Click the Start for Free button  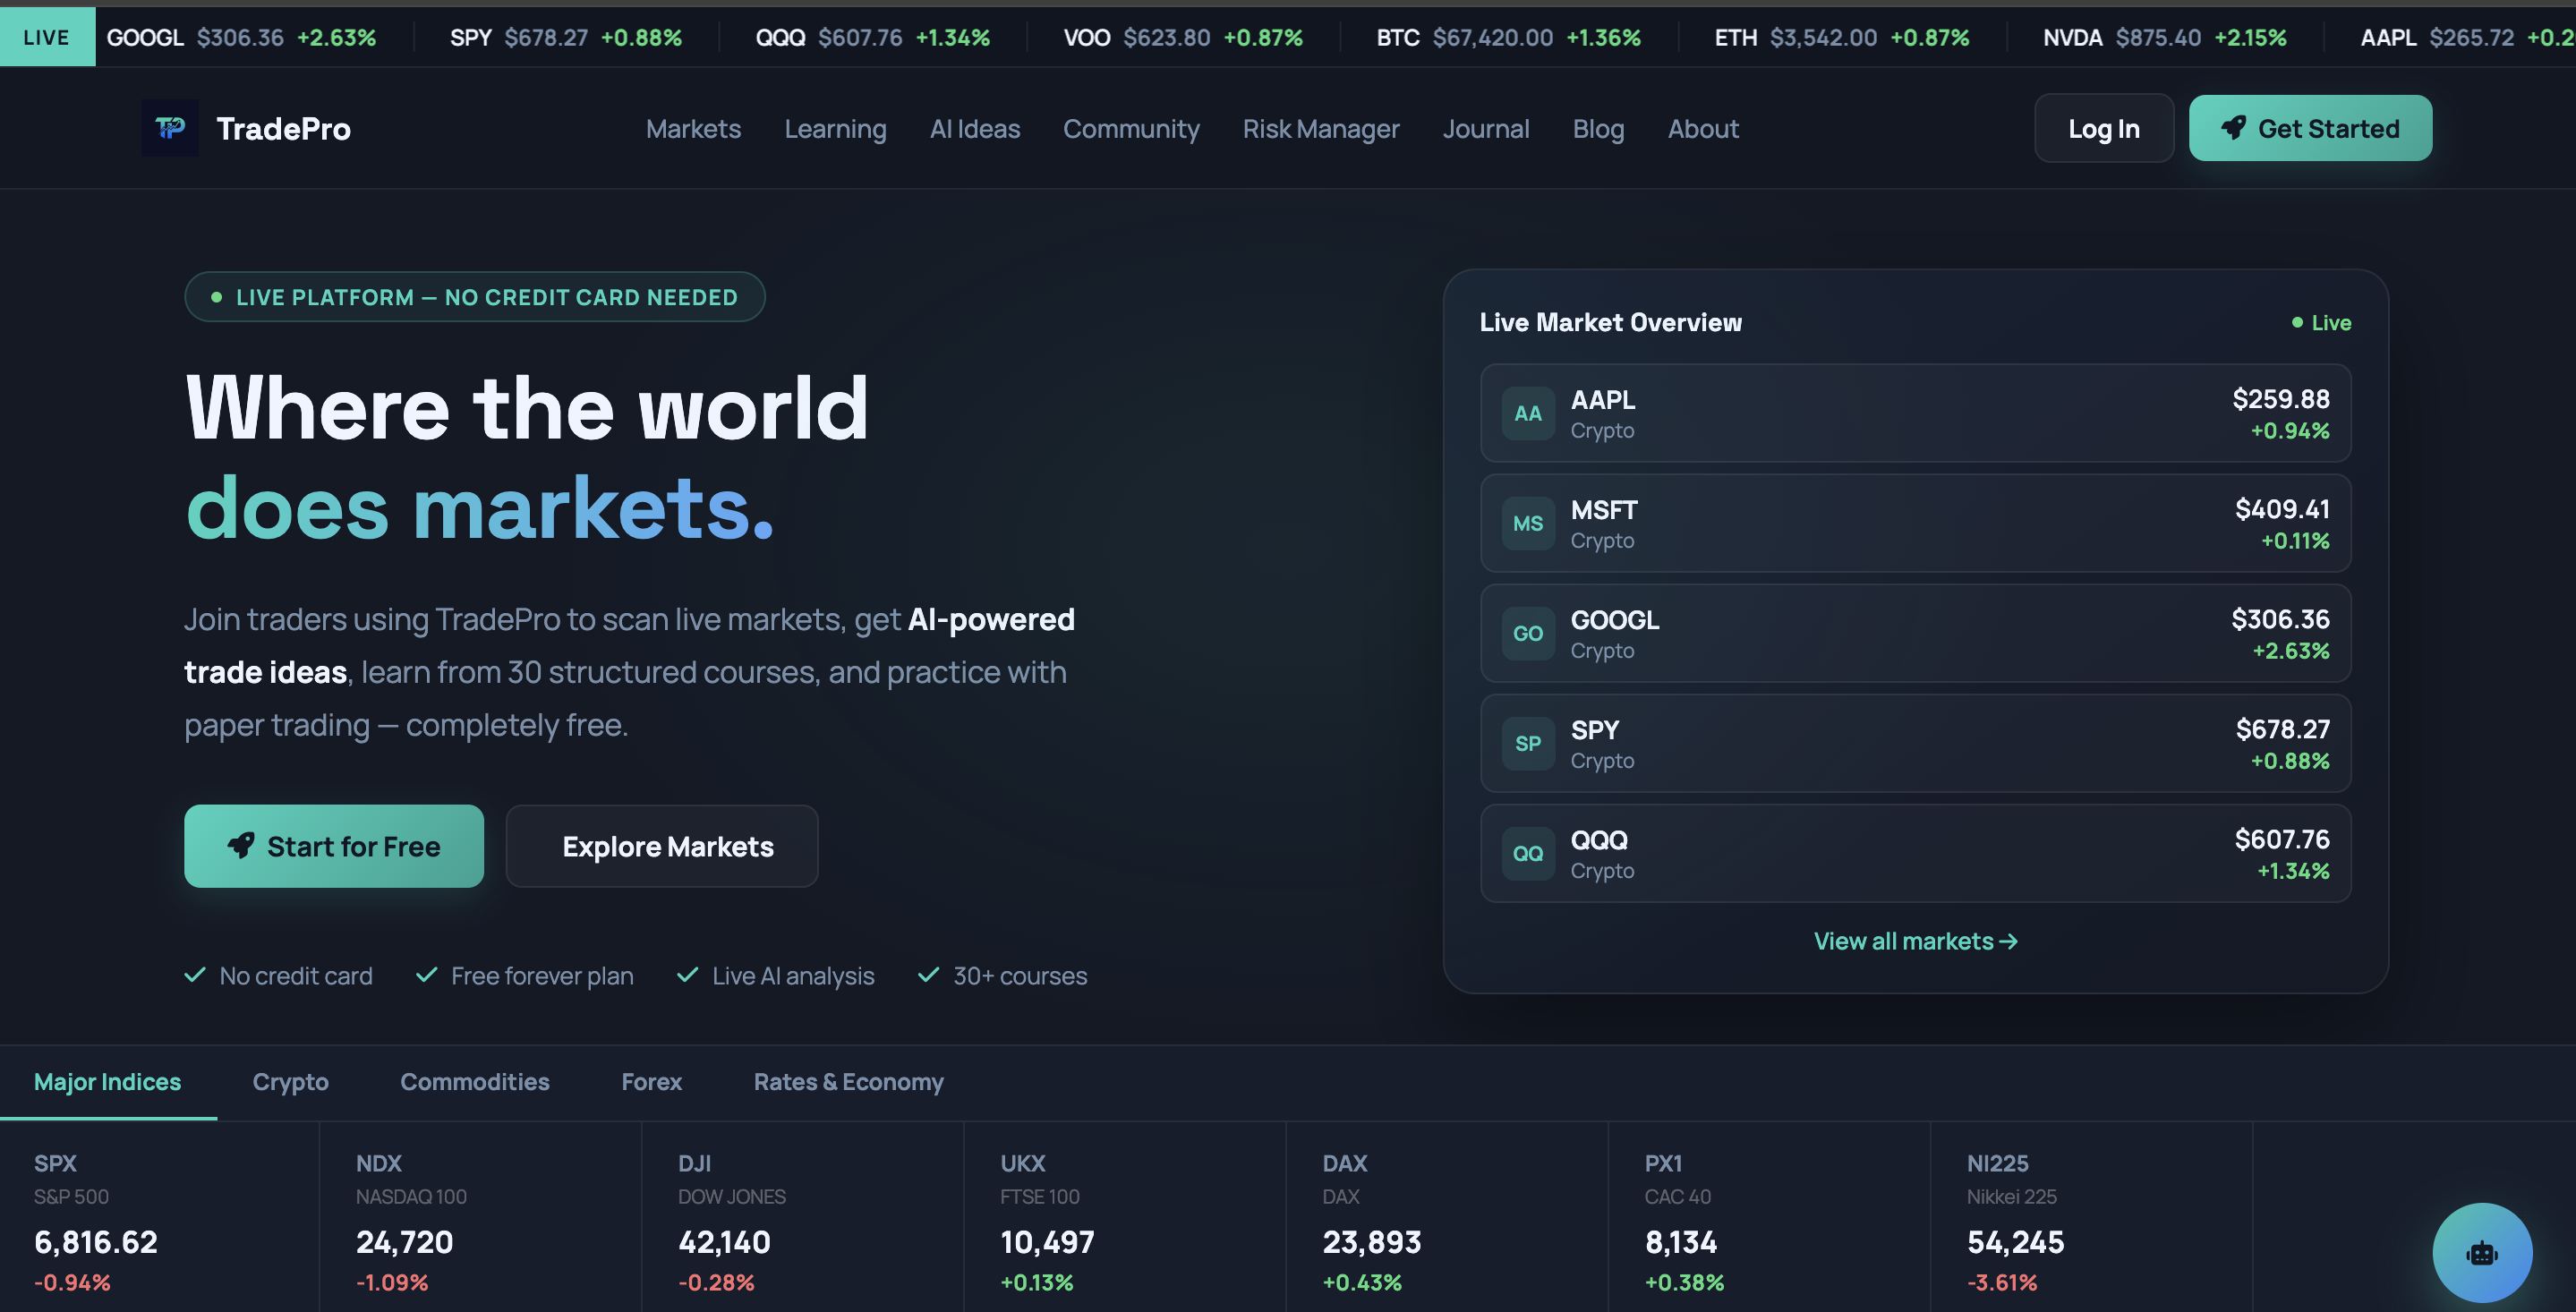334,846
